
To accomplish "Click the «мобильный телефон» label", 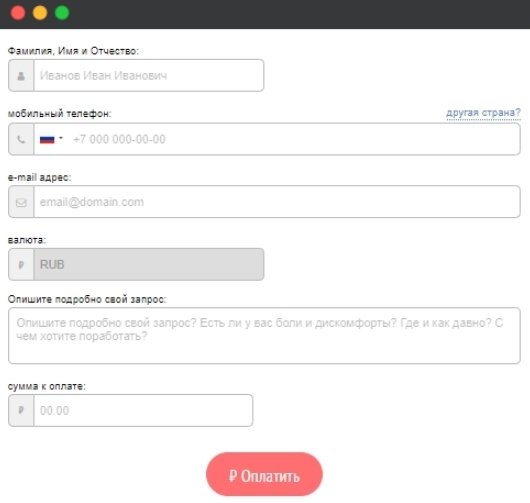I will [59, 114].
